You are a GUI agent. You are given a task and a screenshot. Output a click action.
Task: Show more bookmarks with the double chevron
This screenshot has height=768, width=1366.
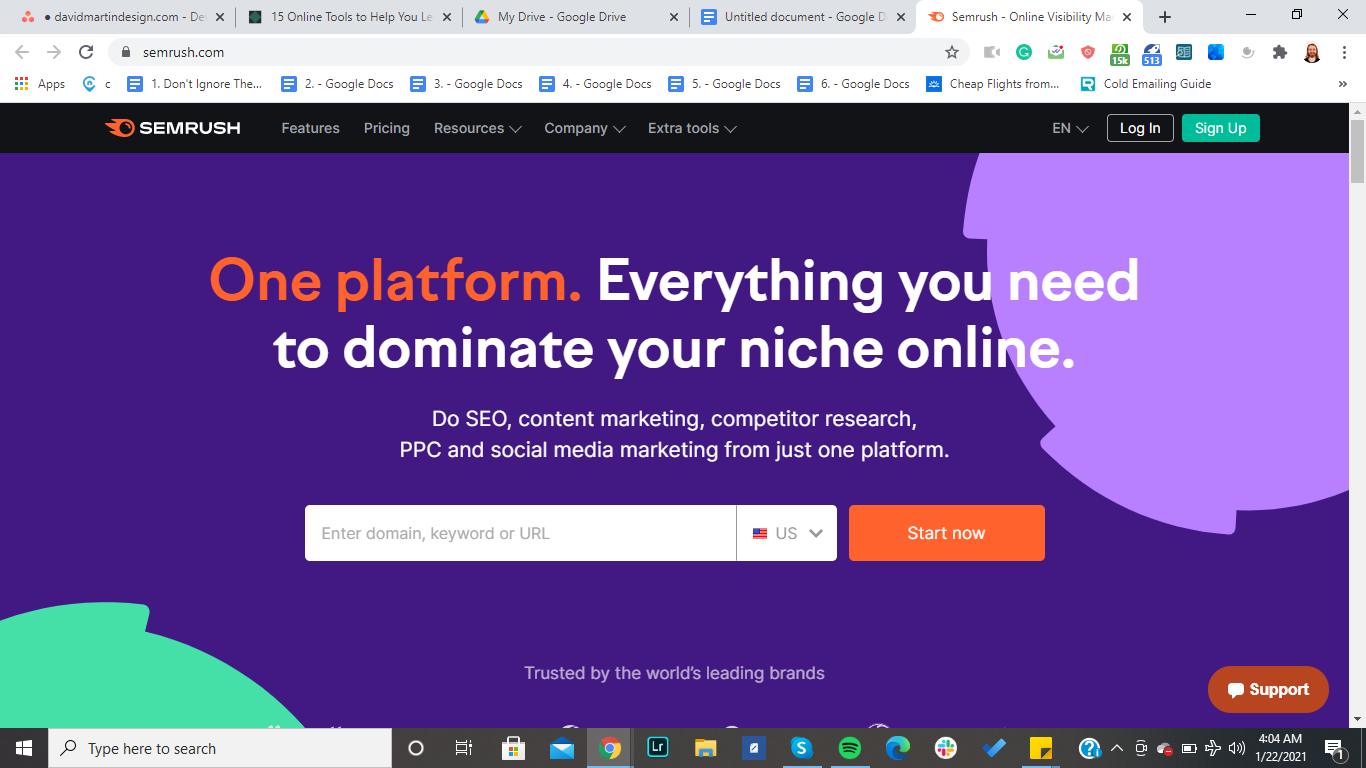tap(1342, 84)
